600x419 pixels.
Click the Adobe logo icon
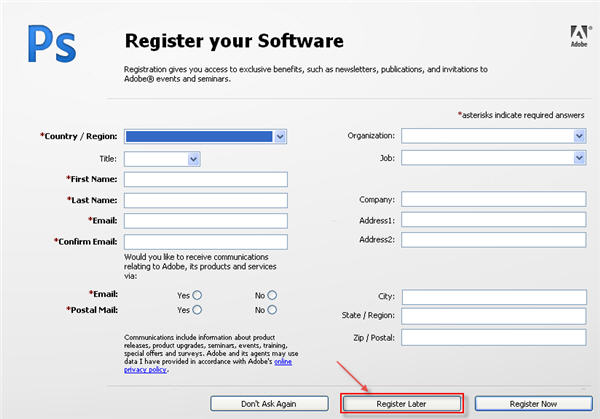click(579, 36)
